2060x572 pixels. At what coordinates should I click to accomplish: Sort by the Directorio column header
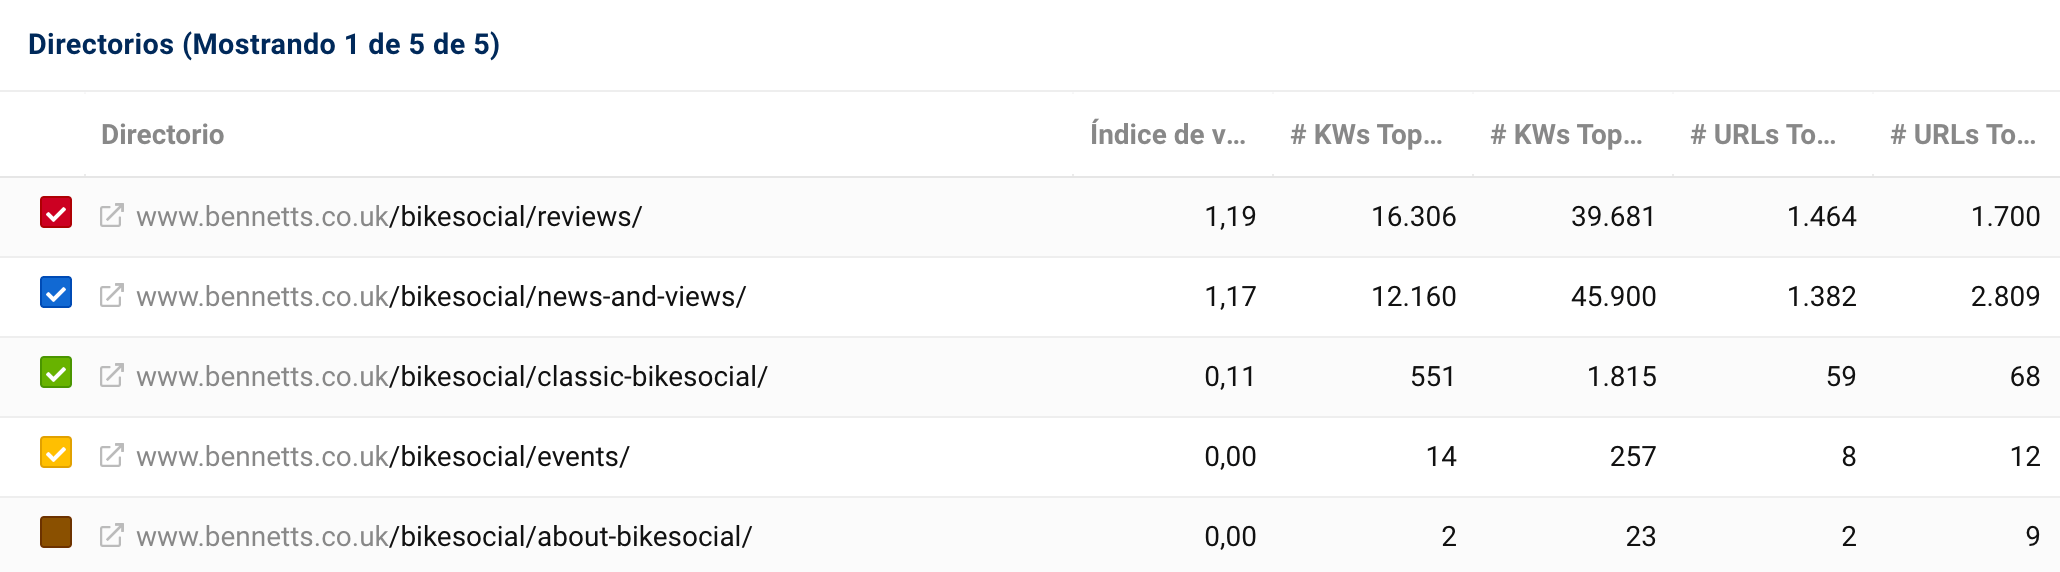coord(162,135)
